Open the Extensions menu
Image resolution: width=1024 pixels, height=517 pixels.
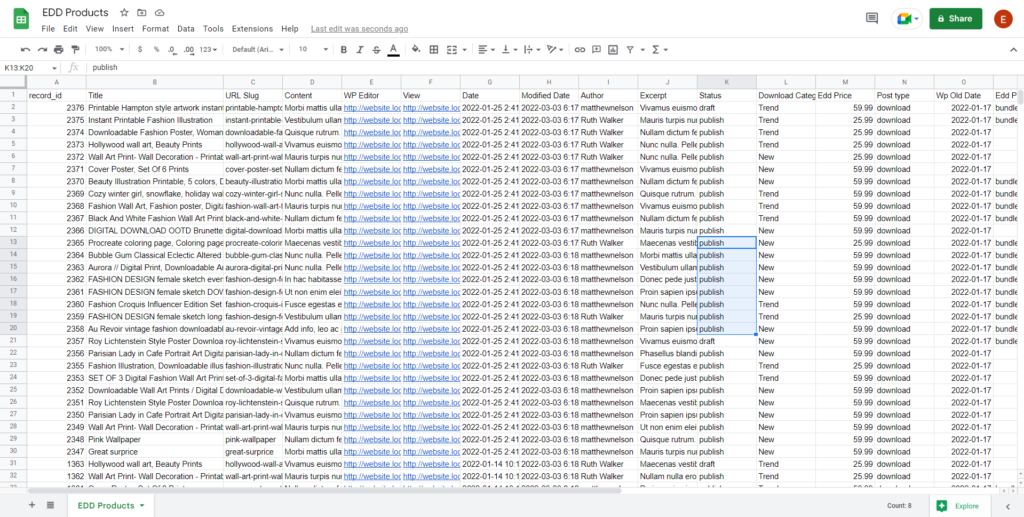click(252, 29)
